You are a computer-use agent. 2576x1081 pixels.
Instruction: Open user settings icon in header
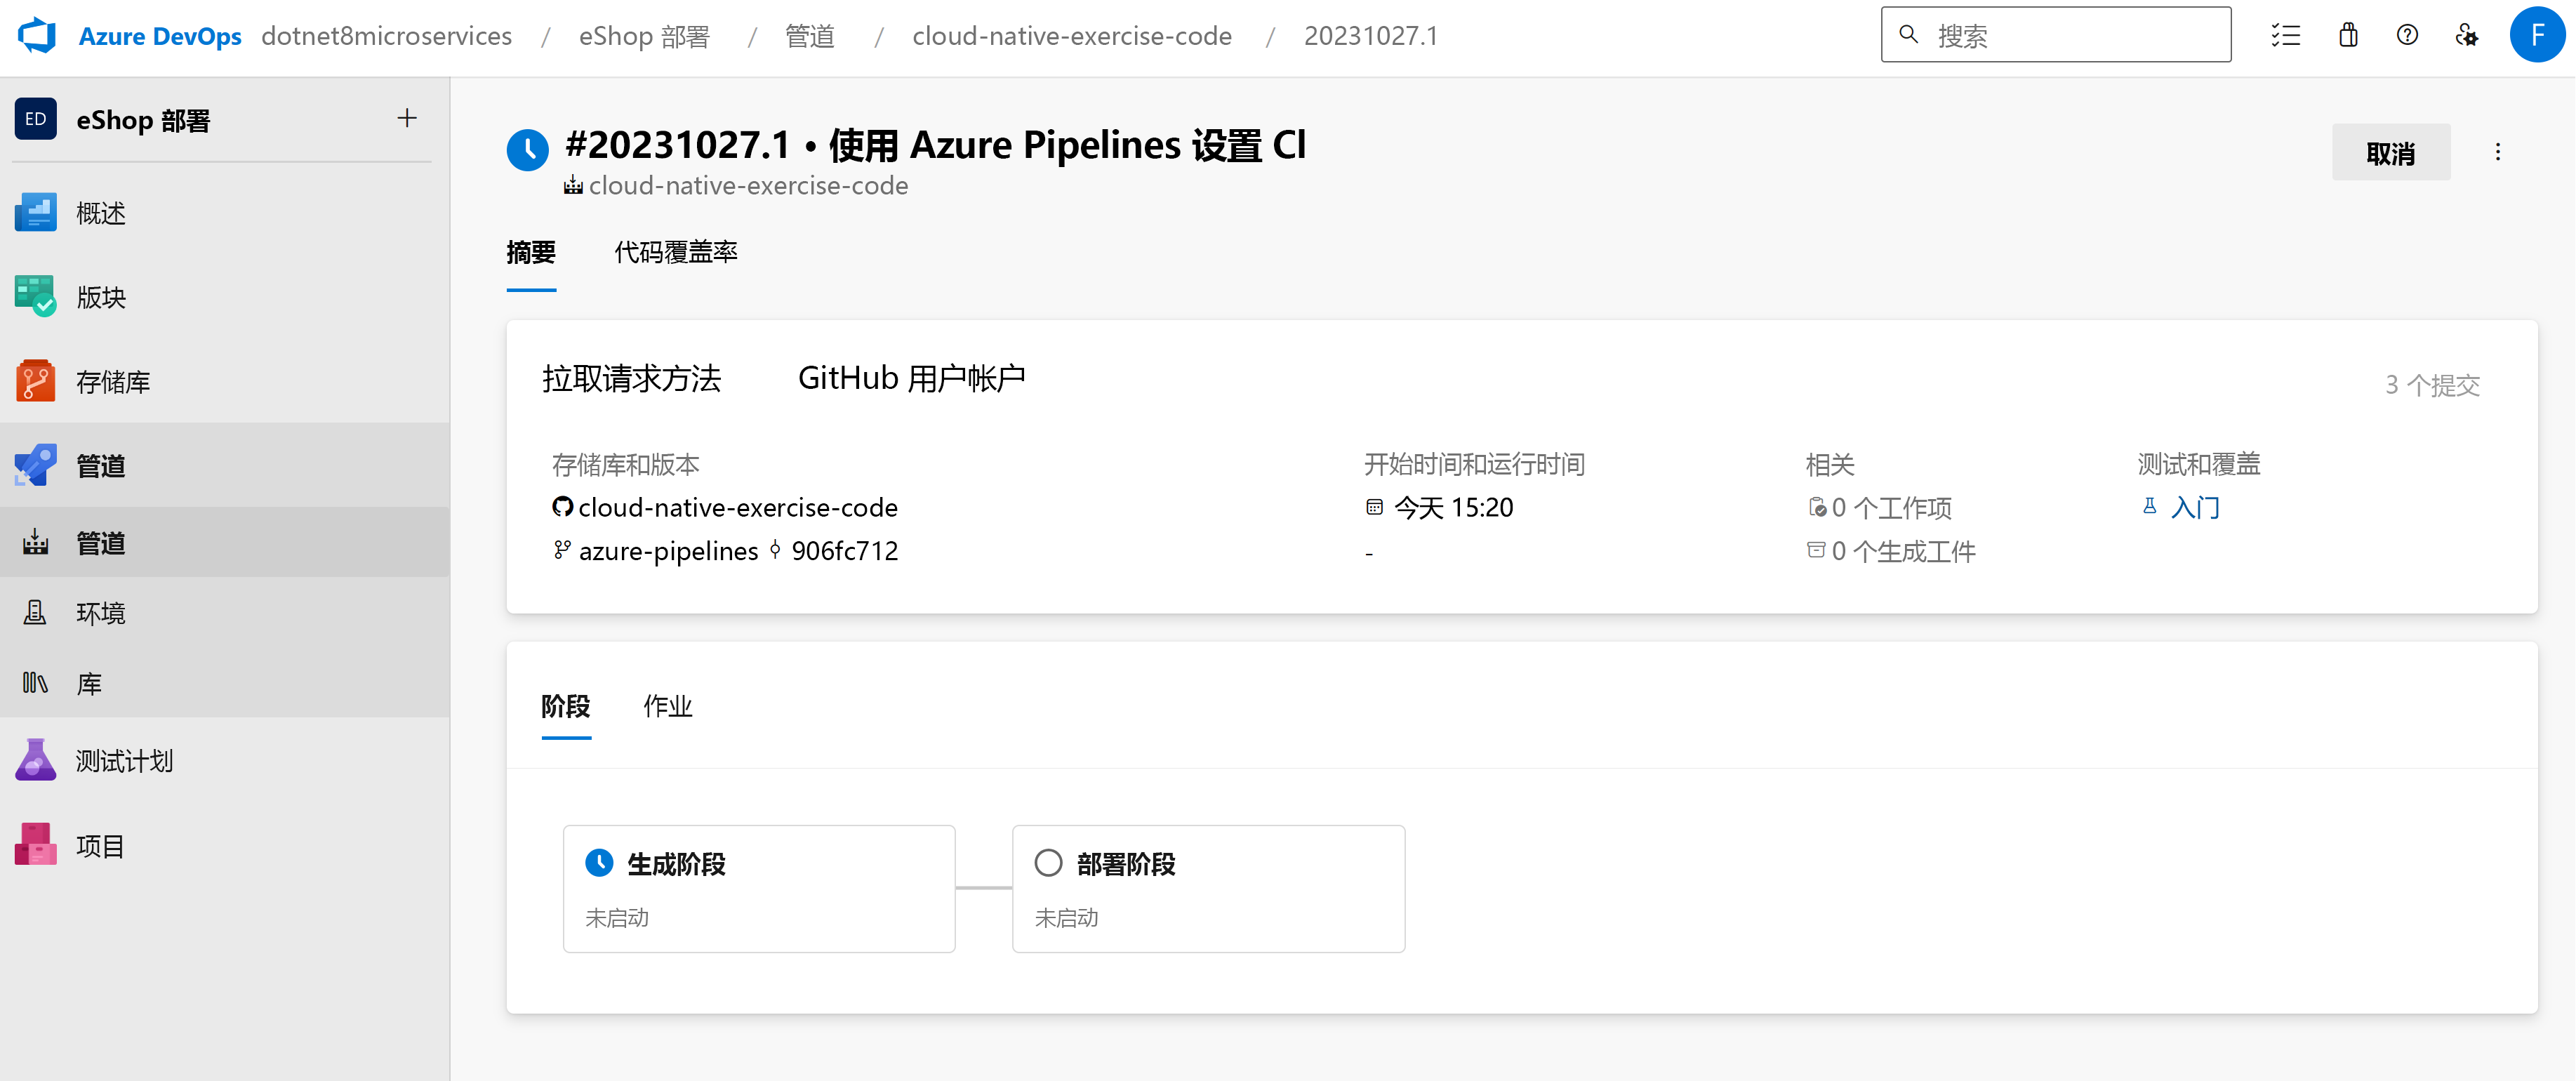pyautogui.click(x=2466, y=36)
